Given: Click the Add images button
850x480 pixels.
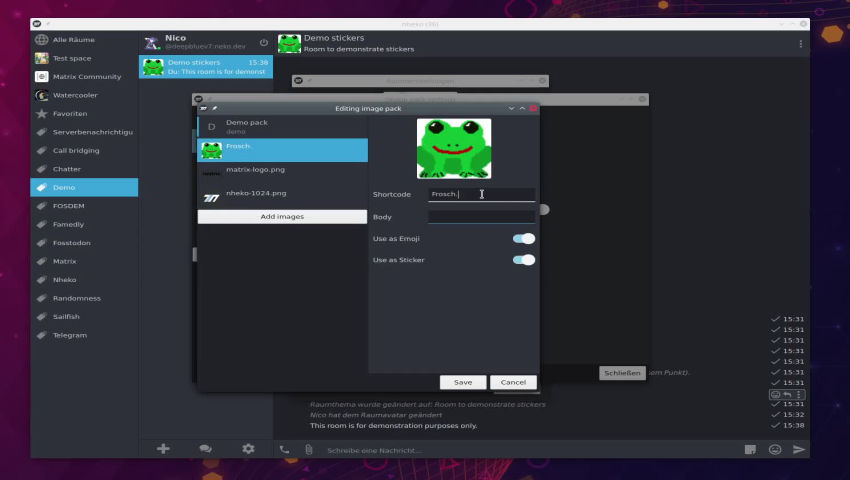Looking at the screenshot, I should 282,216.
